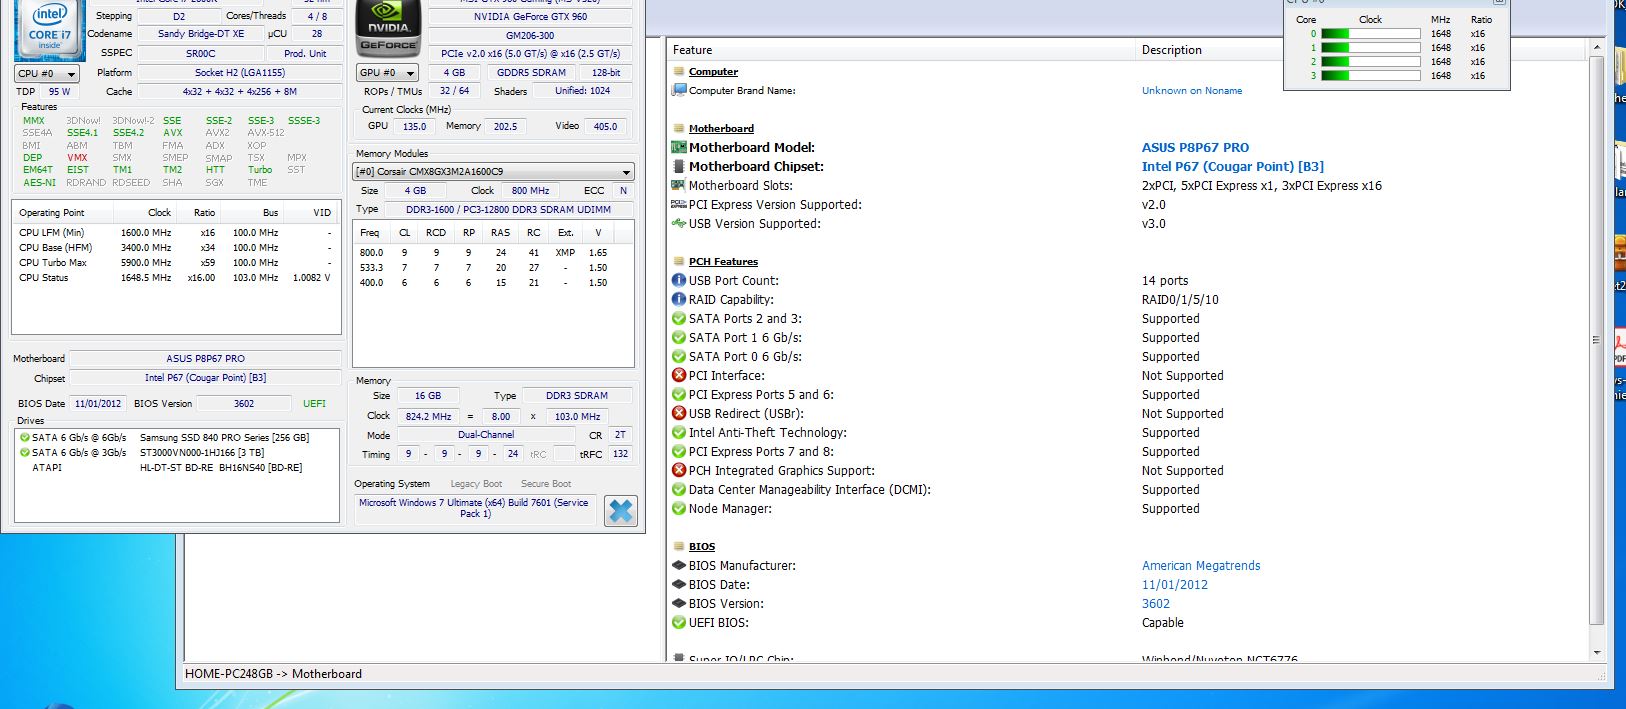Click the USB Port Count info icon
The height and width of the screenshot is (709, 1626).
tap(679, 280)
